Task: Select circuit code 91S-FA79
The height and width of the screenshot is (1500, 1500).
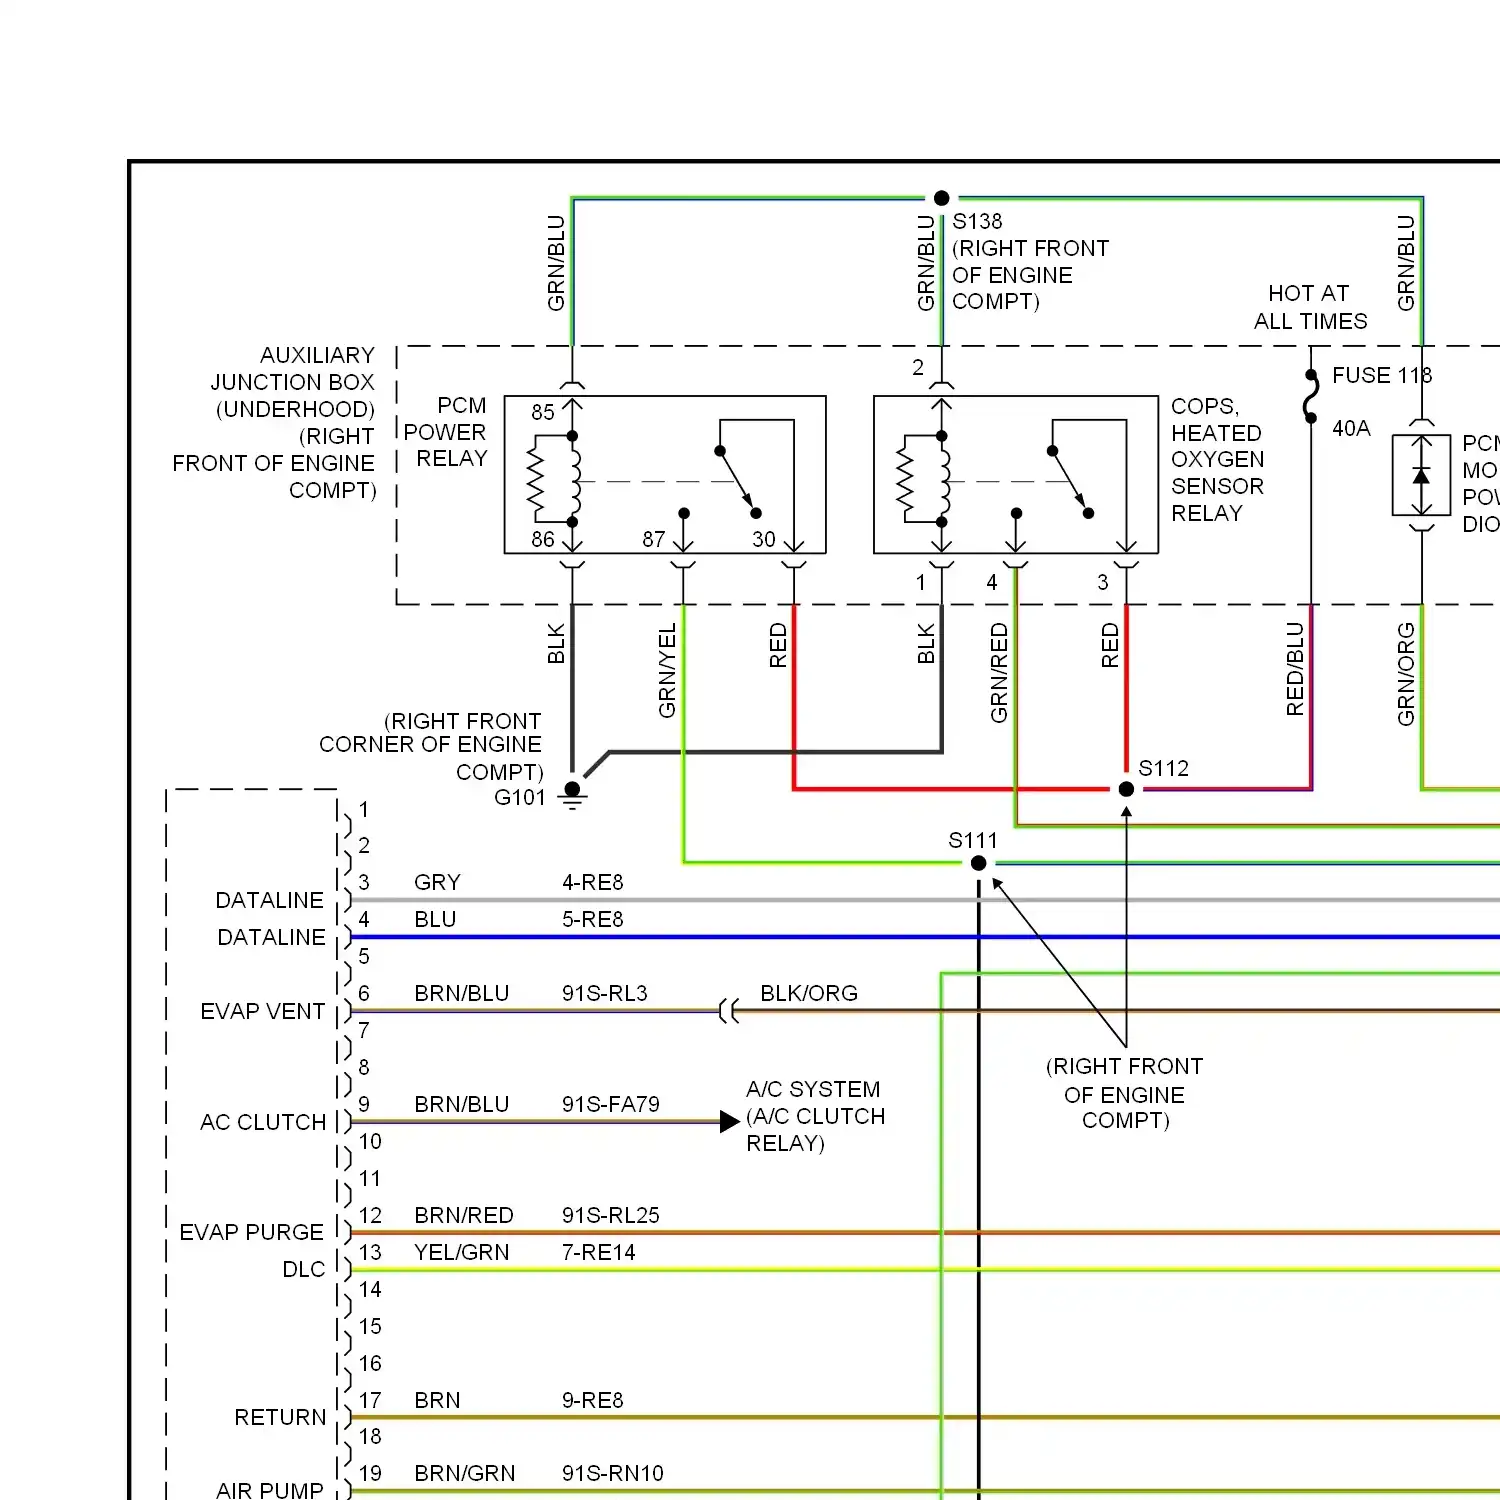Action: [x=611, y=1104]
